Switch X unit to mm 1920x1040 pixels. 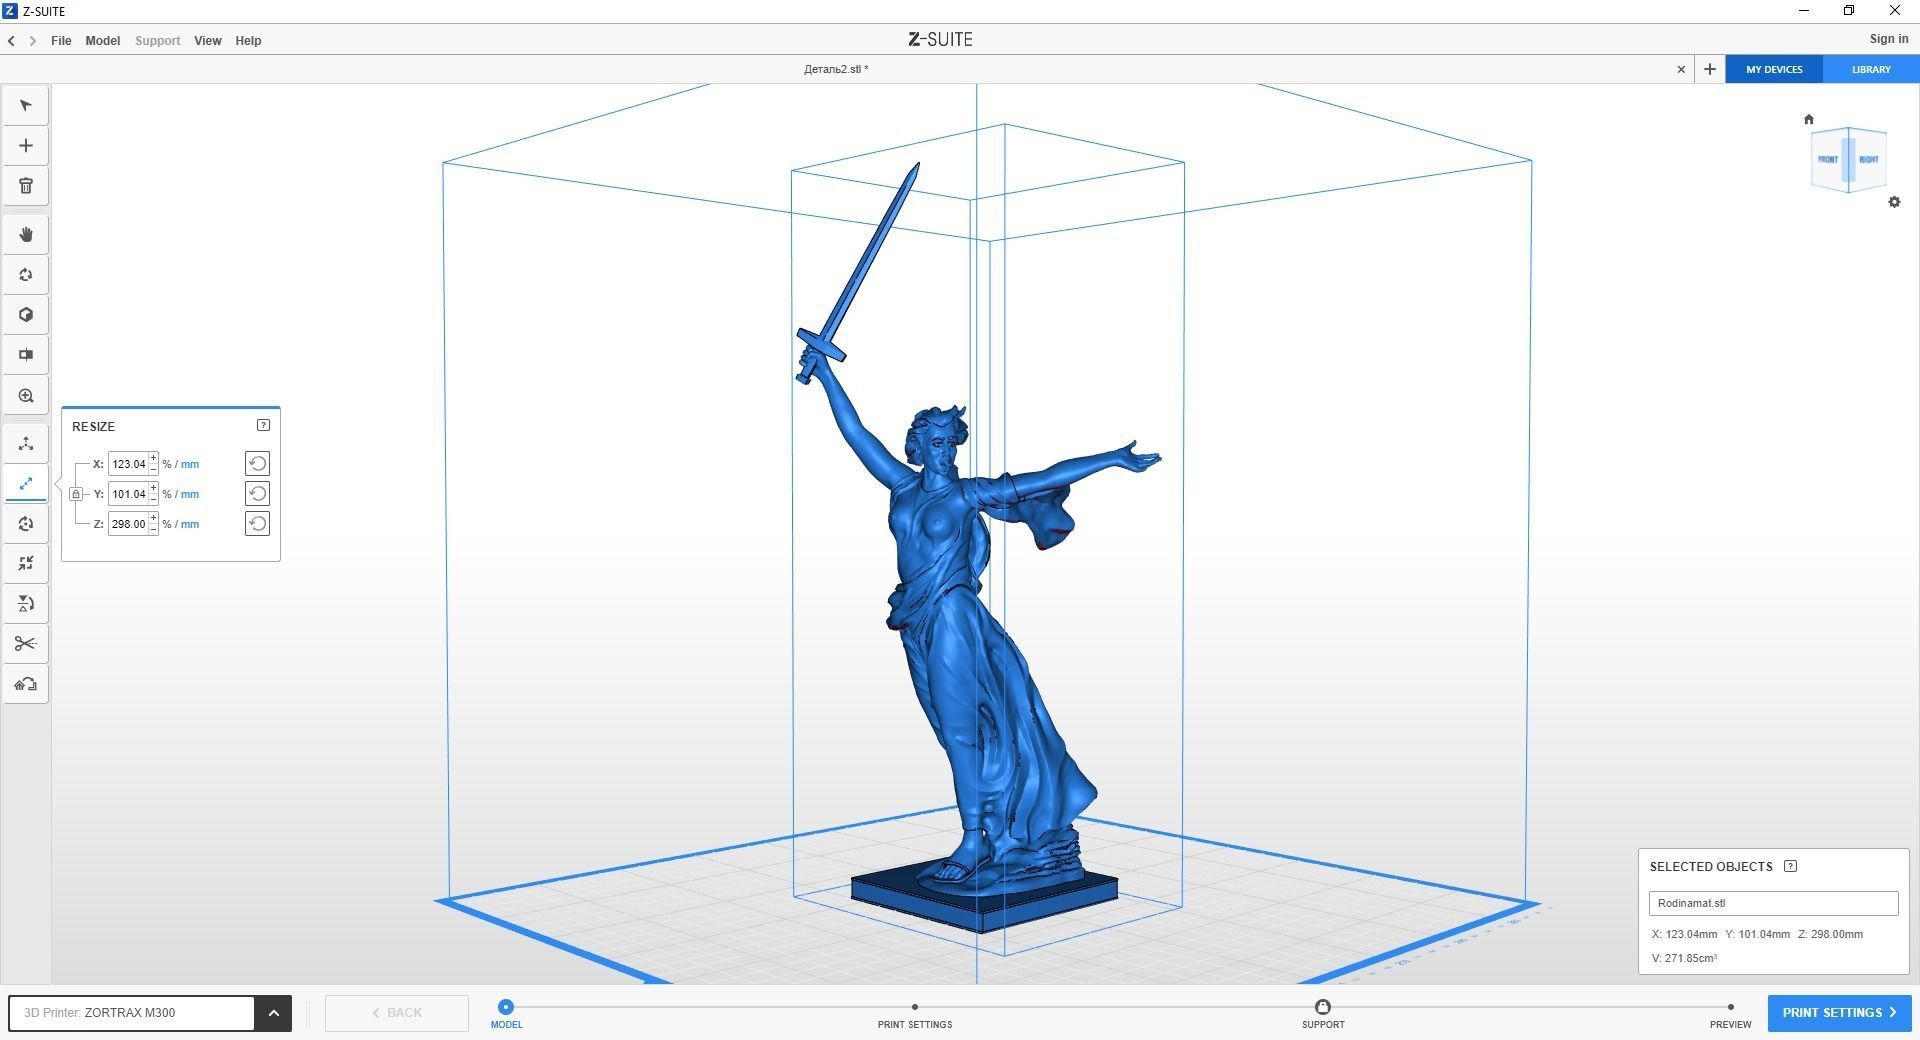tap(189, 464)
